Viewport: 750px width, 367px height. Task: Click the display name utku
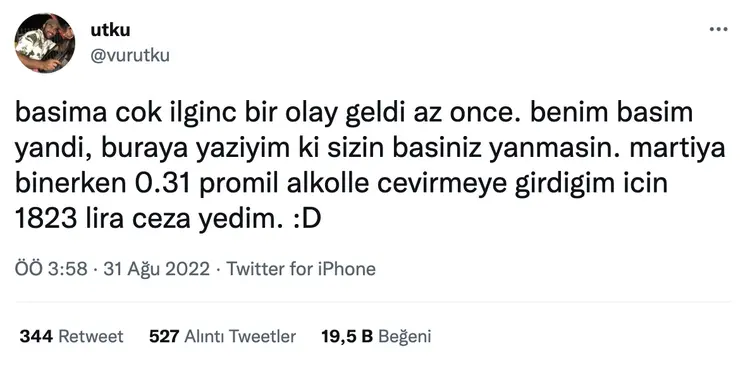(x=110, y=30)
